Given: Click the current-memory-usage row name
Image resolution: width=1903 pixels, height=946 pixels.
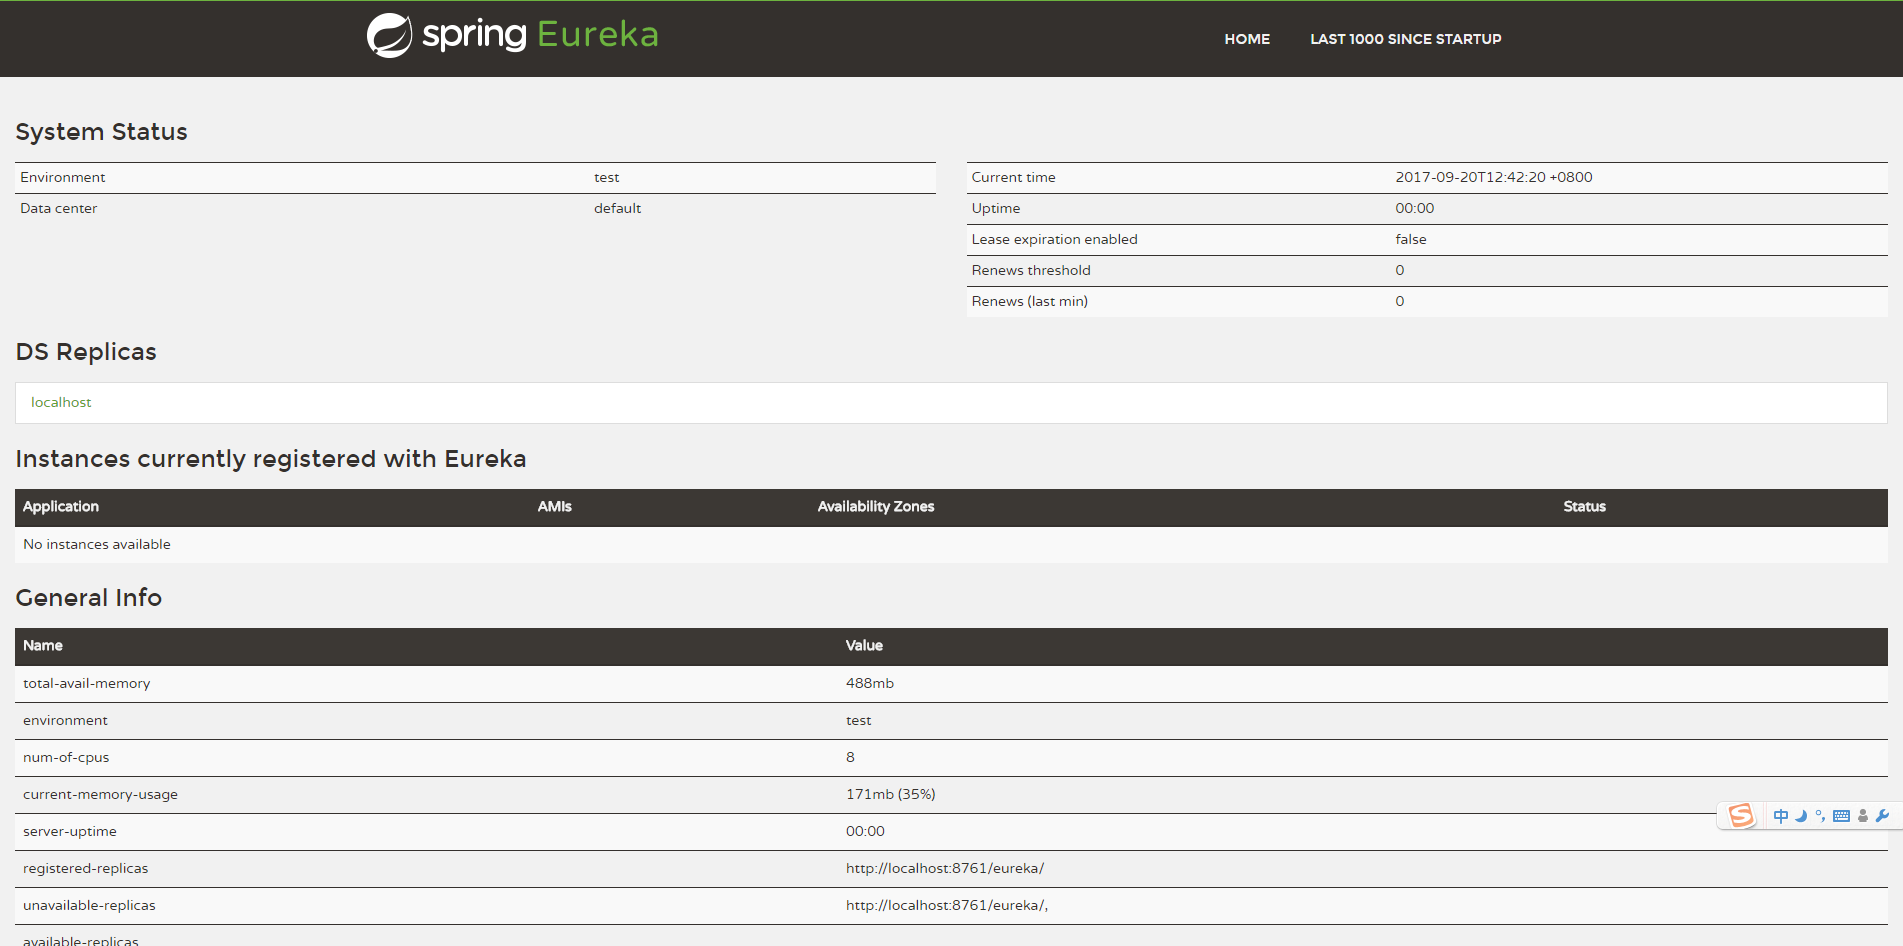Looking at the screenshot, I should click(101, 794).
